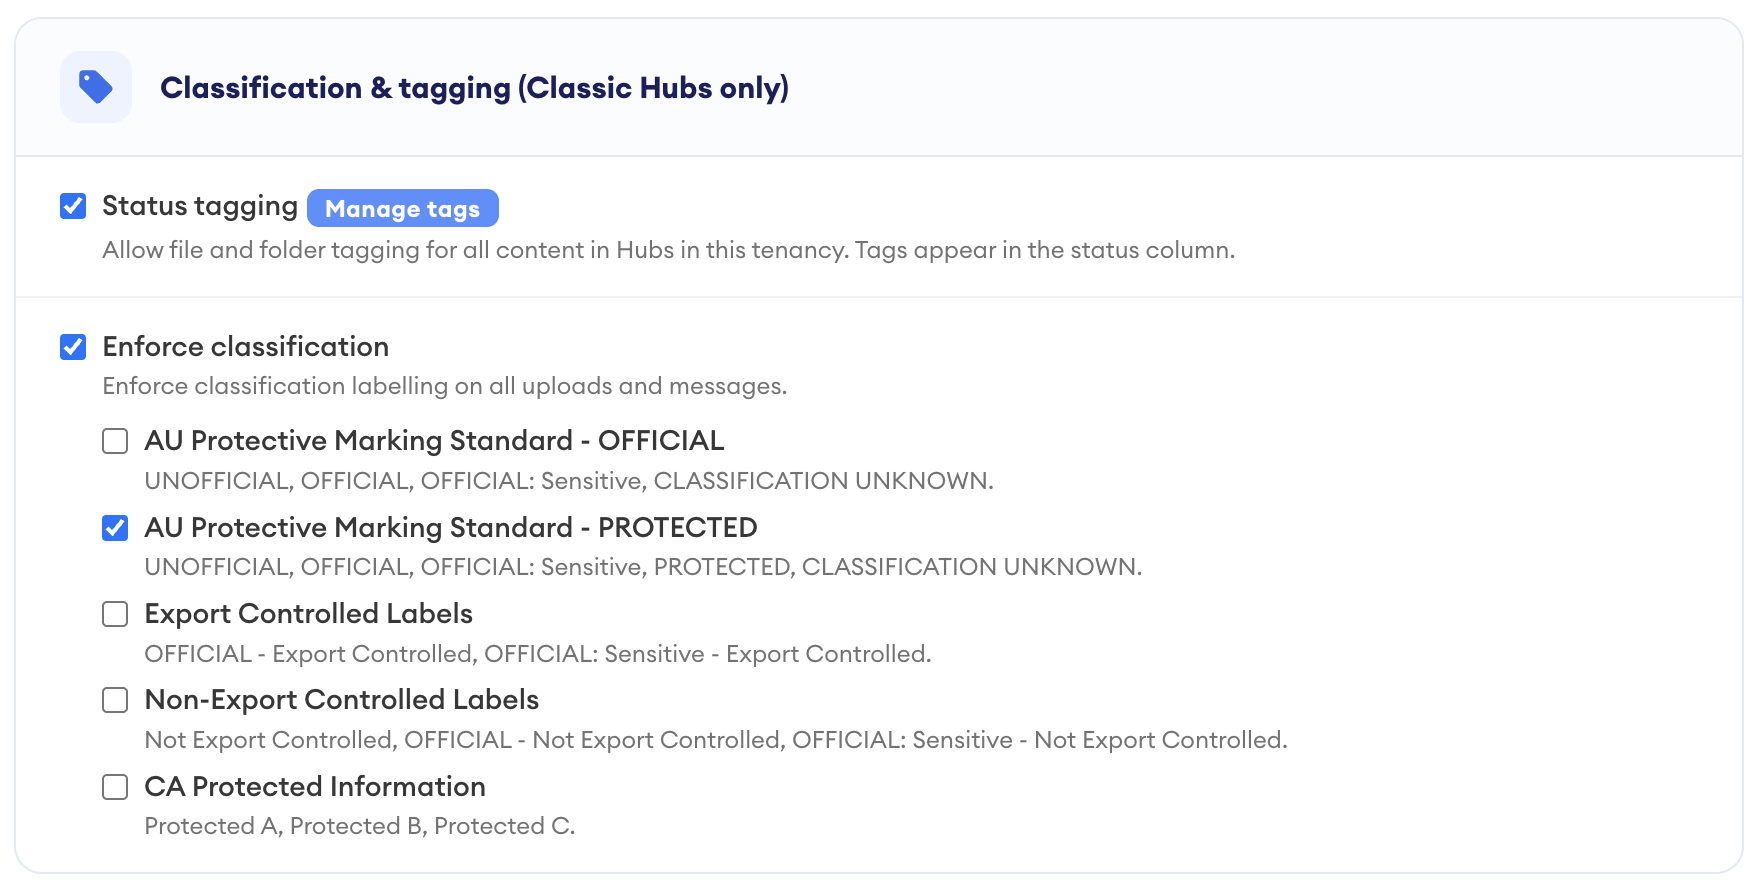This screenshot has width=1756, height=884.
Task: Uncheck the Status tagging checkbox
Action: (x=73, y=206)
